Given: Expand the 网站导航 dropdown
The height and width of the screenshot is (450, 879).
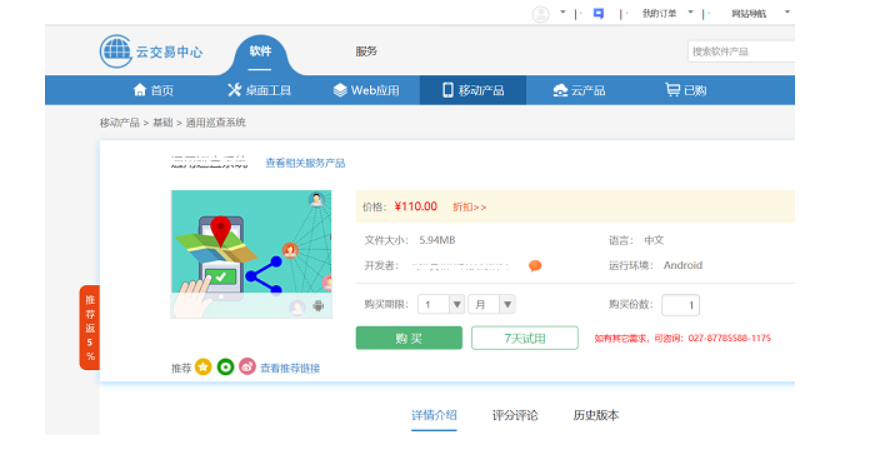Looking at the screenshot, I should pyautogui.click(x=787, y=12).
